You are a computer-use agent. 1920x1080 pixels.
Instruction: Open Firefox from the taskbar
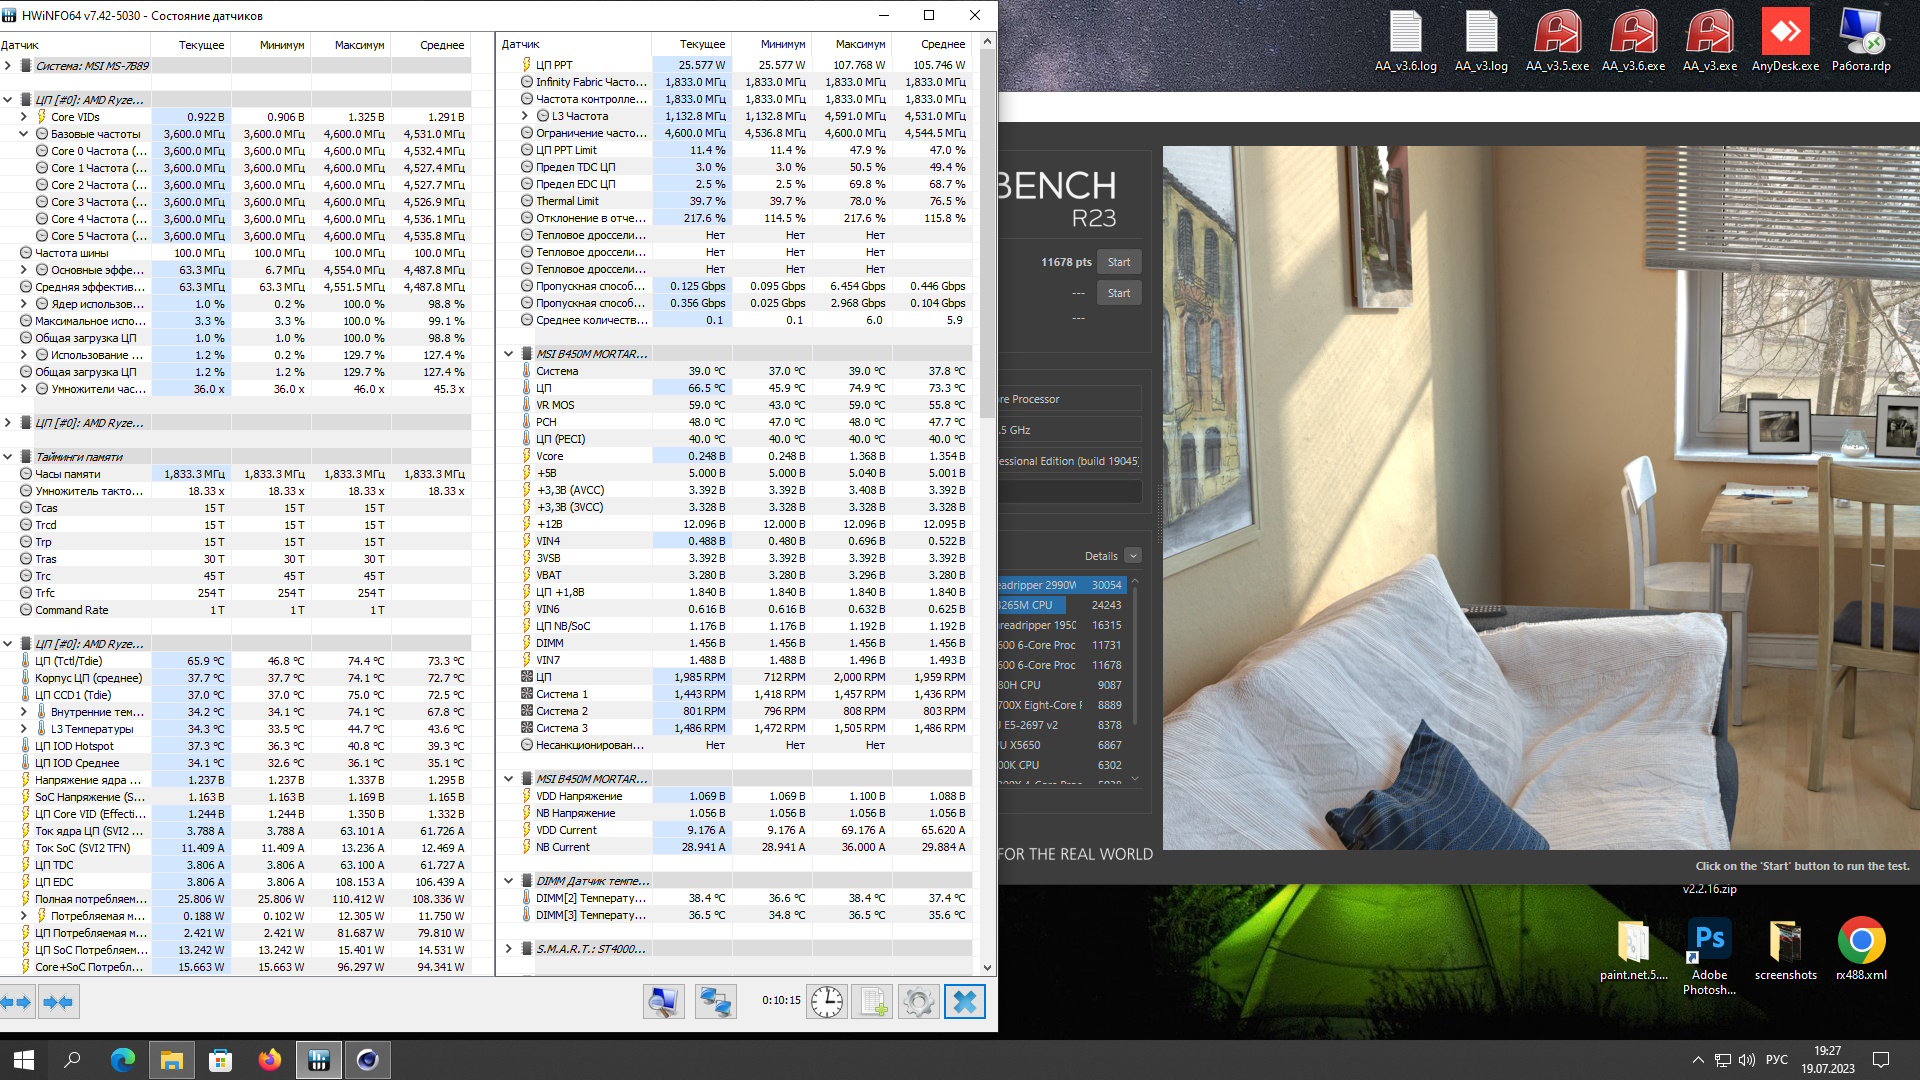(270, 1060)
